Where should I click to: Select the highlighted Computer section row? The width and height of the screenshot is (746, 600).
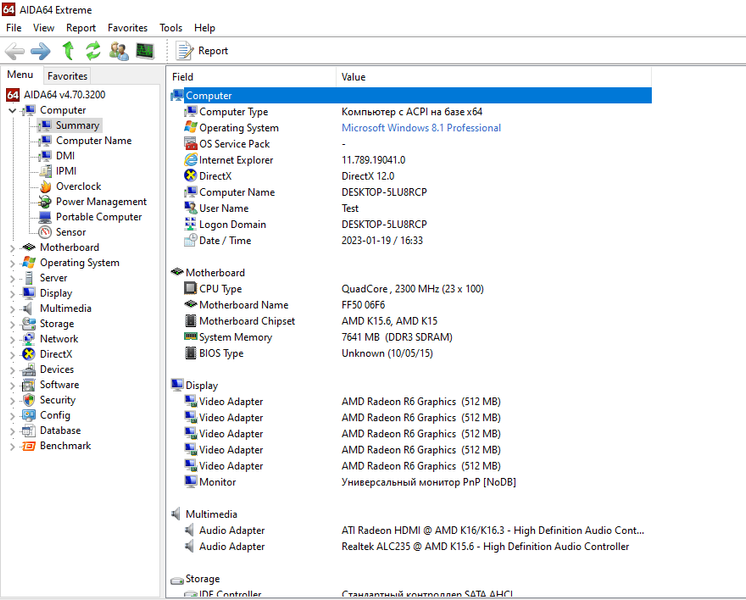tap(411, 95)
